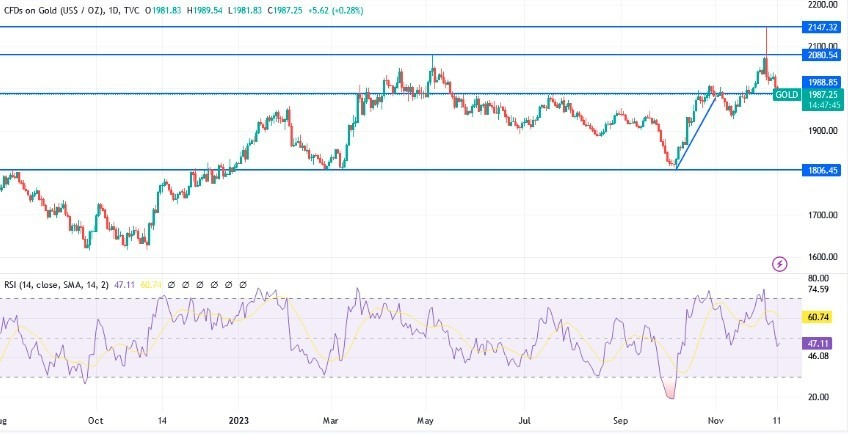848x434 pixels.
Task: Click the 80.00 RSI axis label
Action: click(x=817, y=280)
